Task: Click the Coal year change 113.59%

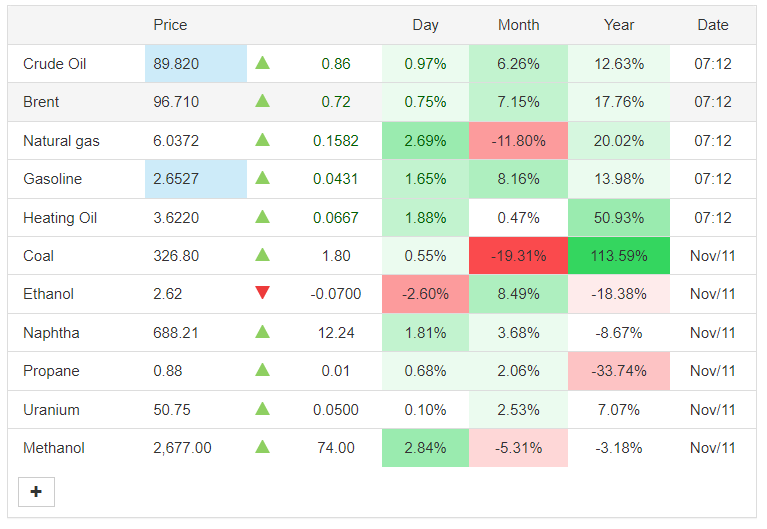Action: point(619,255)
